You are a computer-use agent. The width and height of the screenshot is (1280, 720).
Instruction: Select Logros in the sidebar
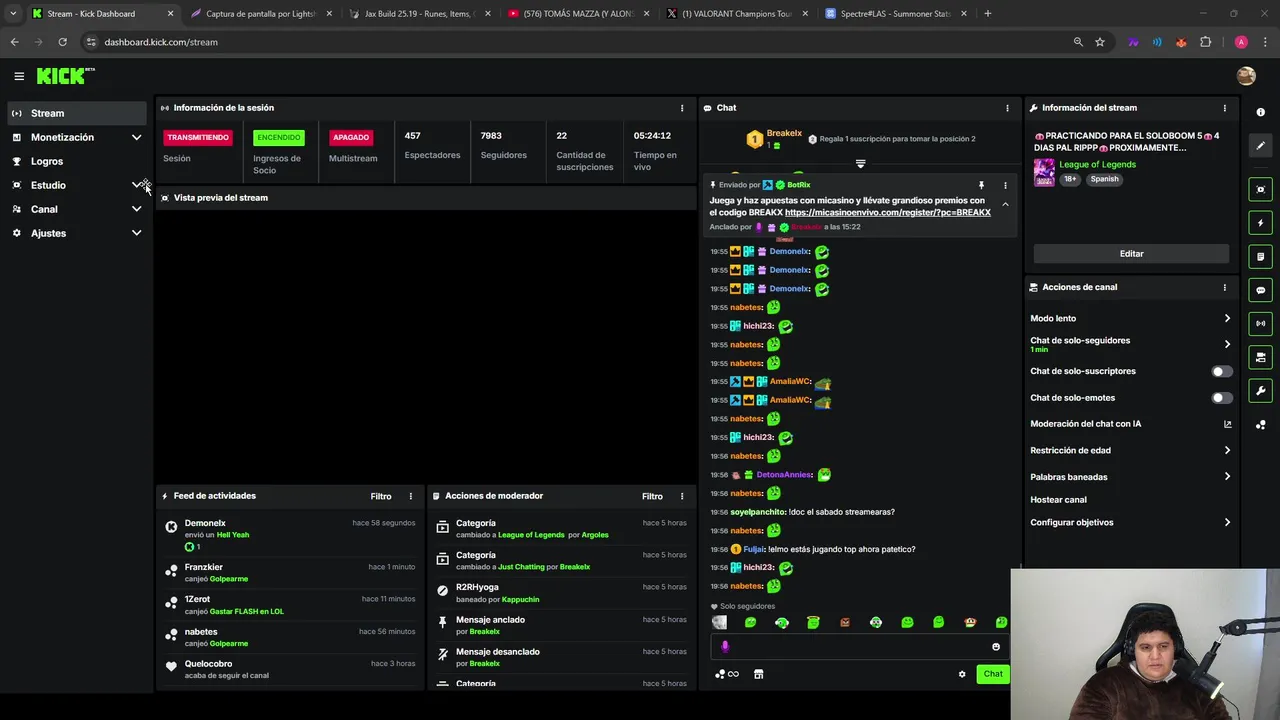[x=77, y=161]
